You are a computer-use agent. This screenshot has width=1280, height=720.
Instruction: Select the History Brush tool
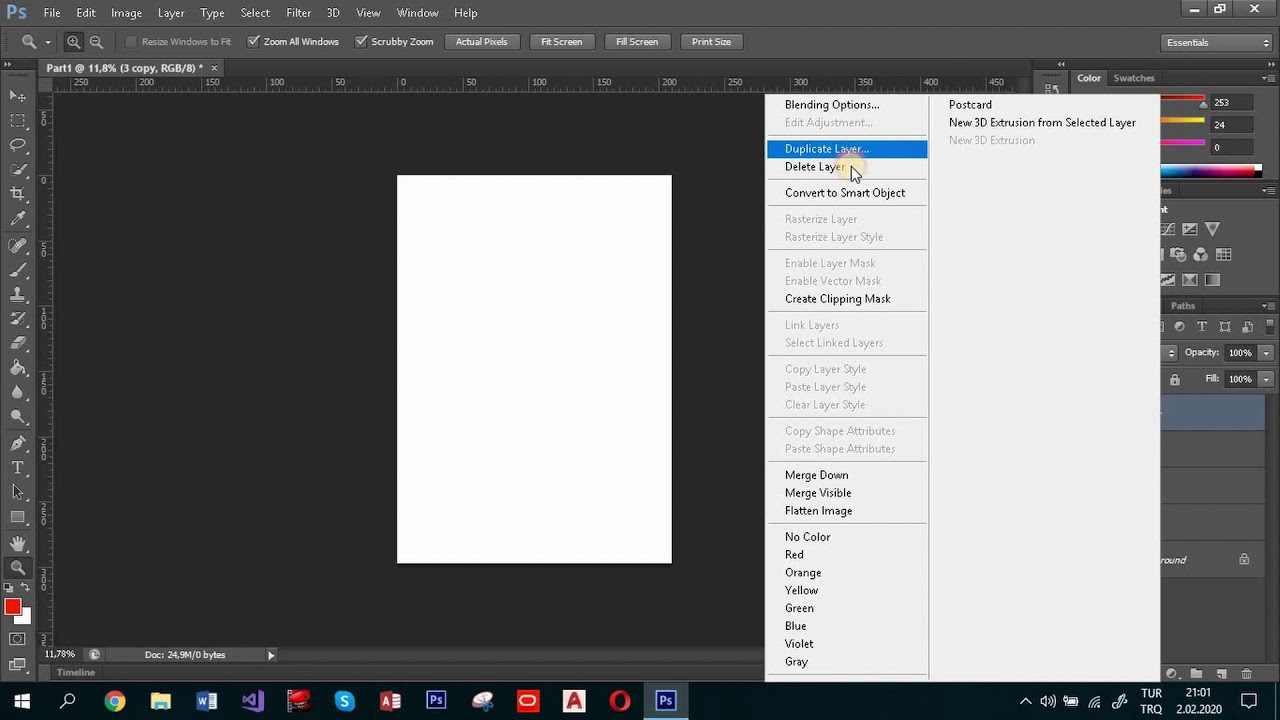[18, 319]
